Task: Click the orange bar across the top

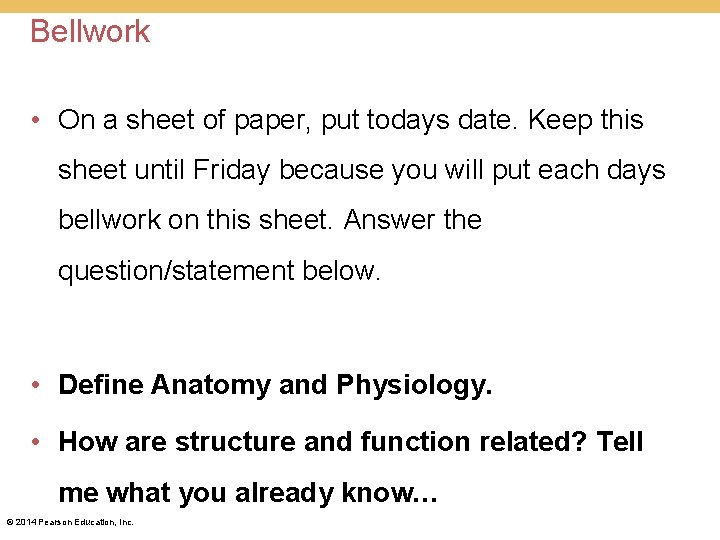Action: 360,5
